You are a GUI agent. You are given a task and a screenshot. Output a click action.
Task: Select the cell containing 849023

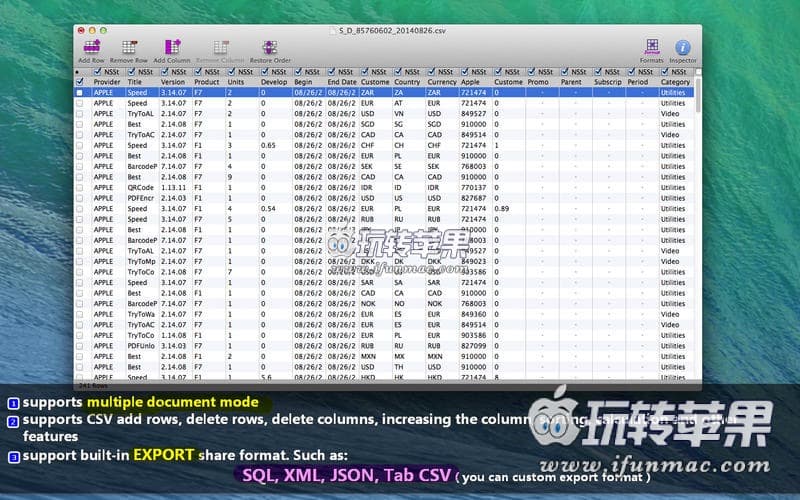tap(473, 261)
